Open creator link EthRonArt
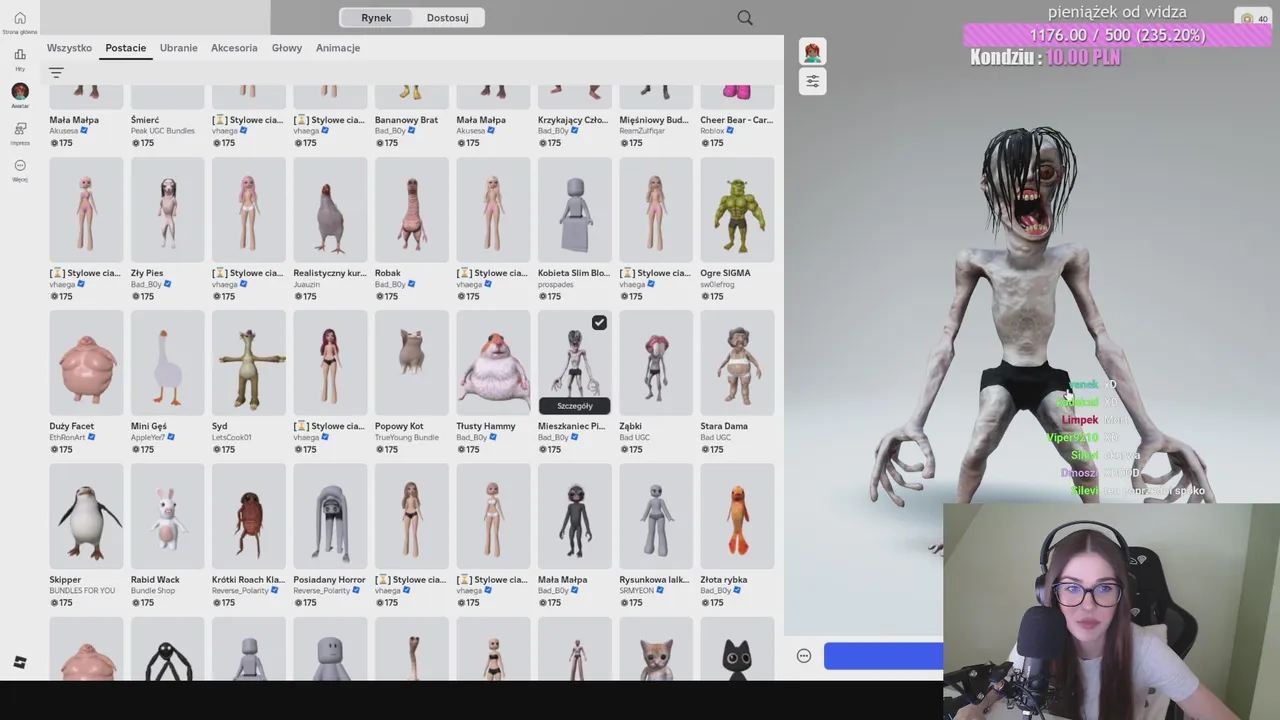The width and height of the screenshot is (1280, 720). pyautogui.click(x=68, y=437)
